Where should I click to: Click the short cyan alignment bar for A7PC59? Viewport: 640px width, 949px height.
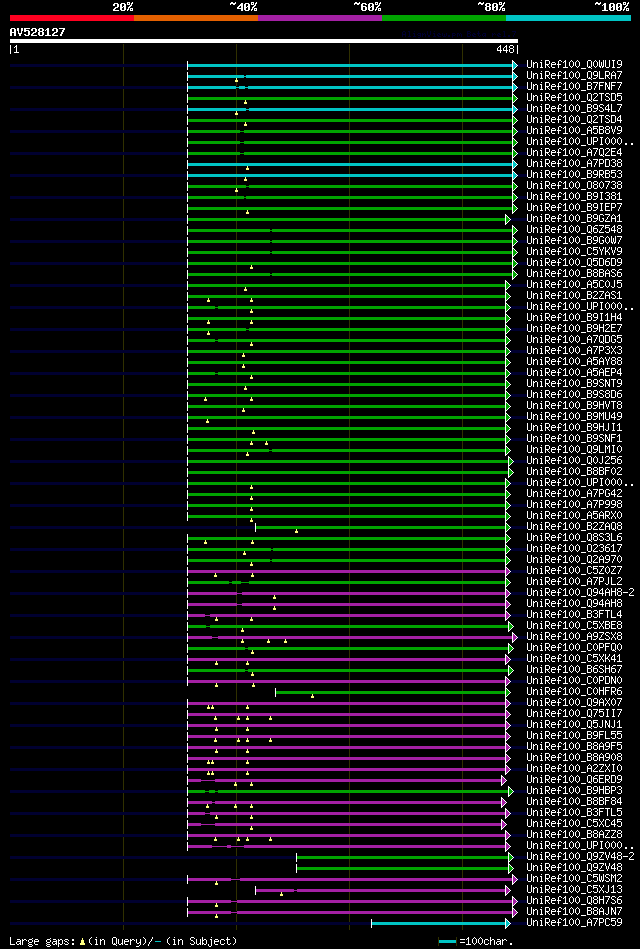(x=441, y=923)
